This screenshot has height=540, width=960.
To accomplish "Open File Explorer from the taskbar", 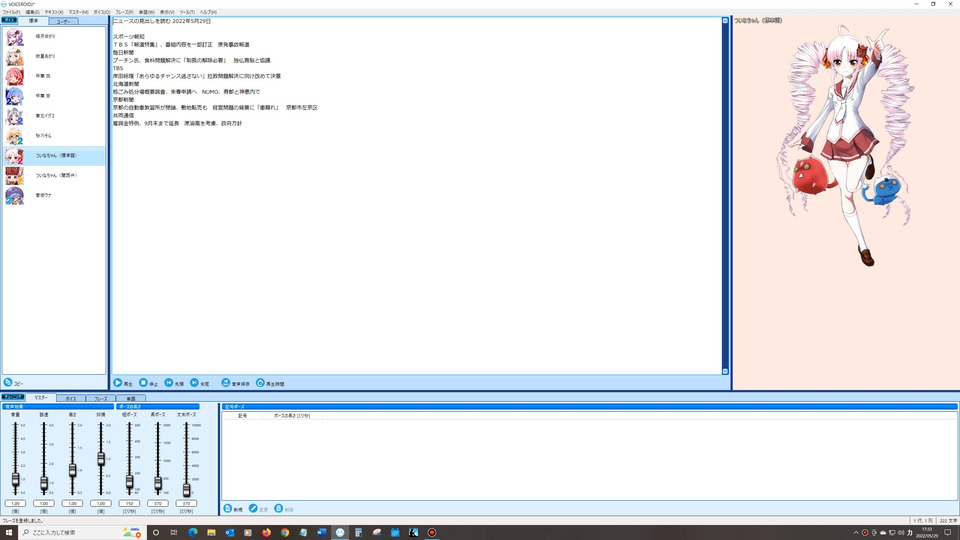I will click(x=211, y=533).
